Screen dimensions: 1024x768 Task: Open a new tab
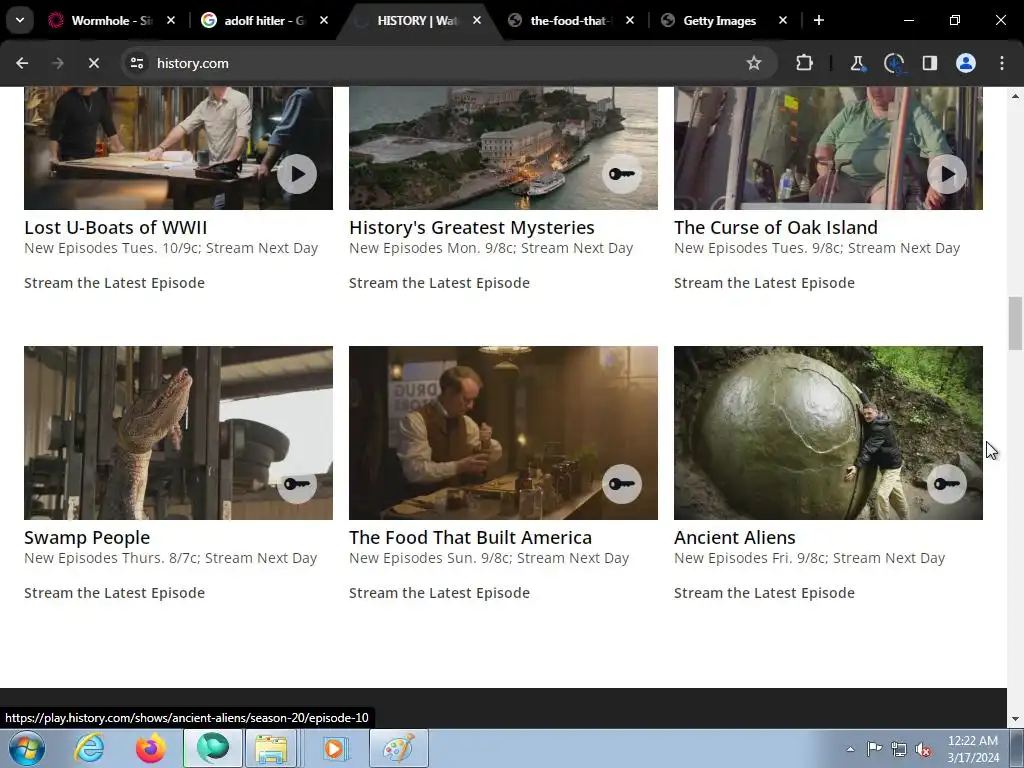[819, 20]
